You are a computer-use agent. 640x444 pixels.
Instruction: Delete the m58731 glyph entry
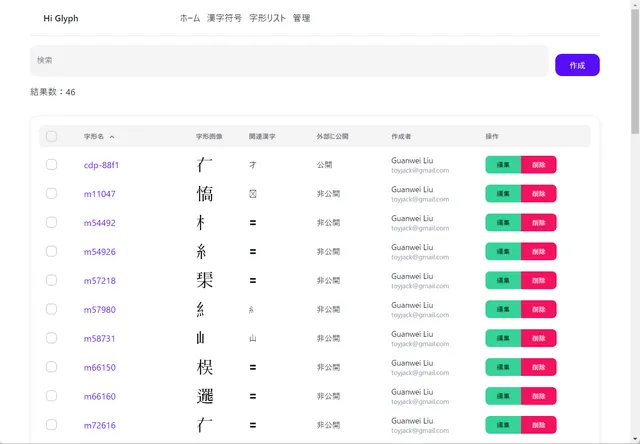(539, 338)
